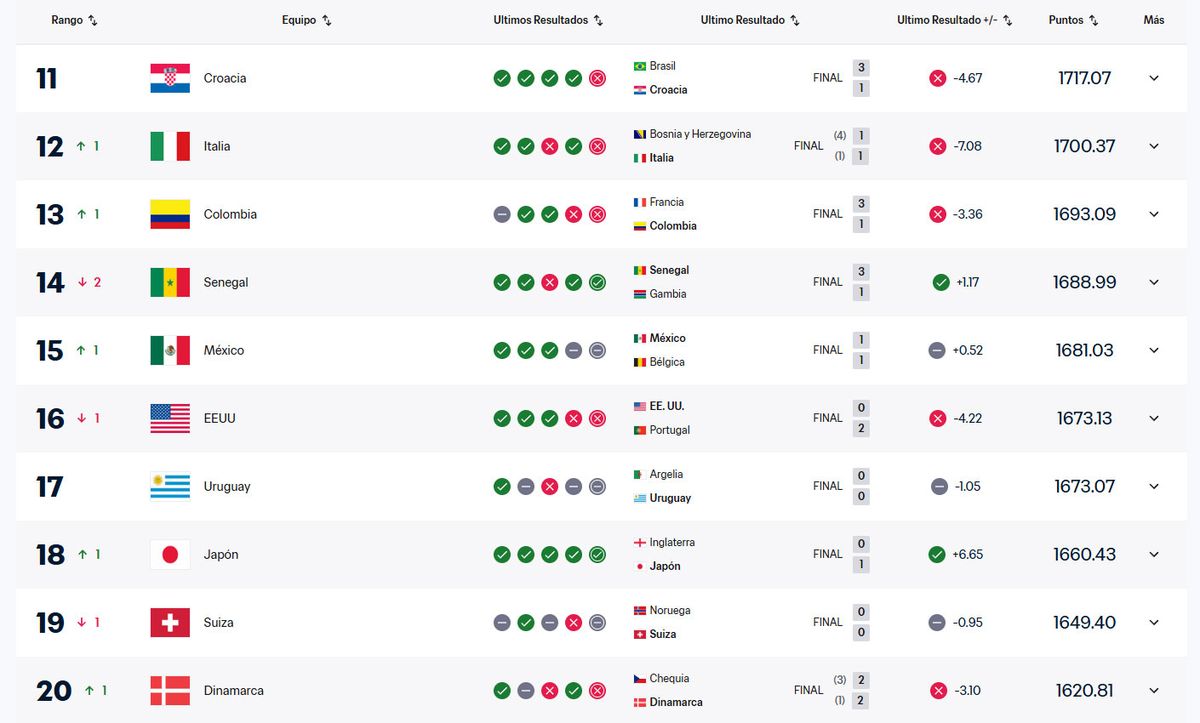Click Uruguay's red loss result circle
The width and height of the screenshot is (1200, 723).
pyautogui.click(x=549, y=486)
